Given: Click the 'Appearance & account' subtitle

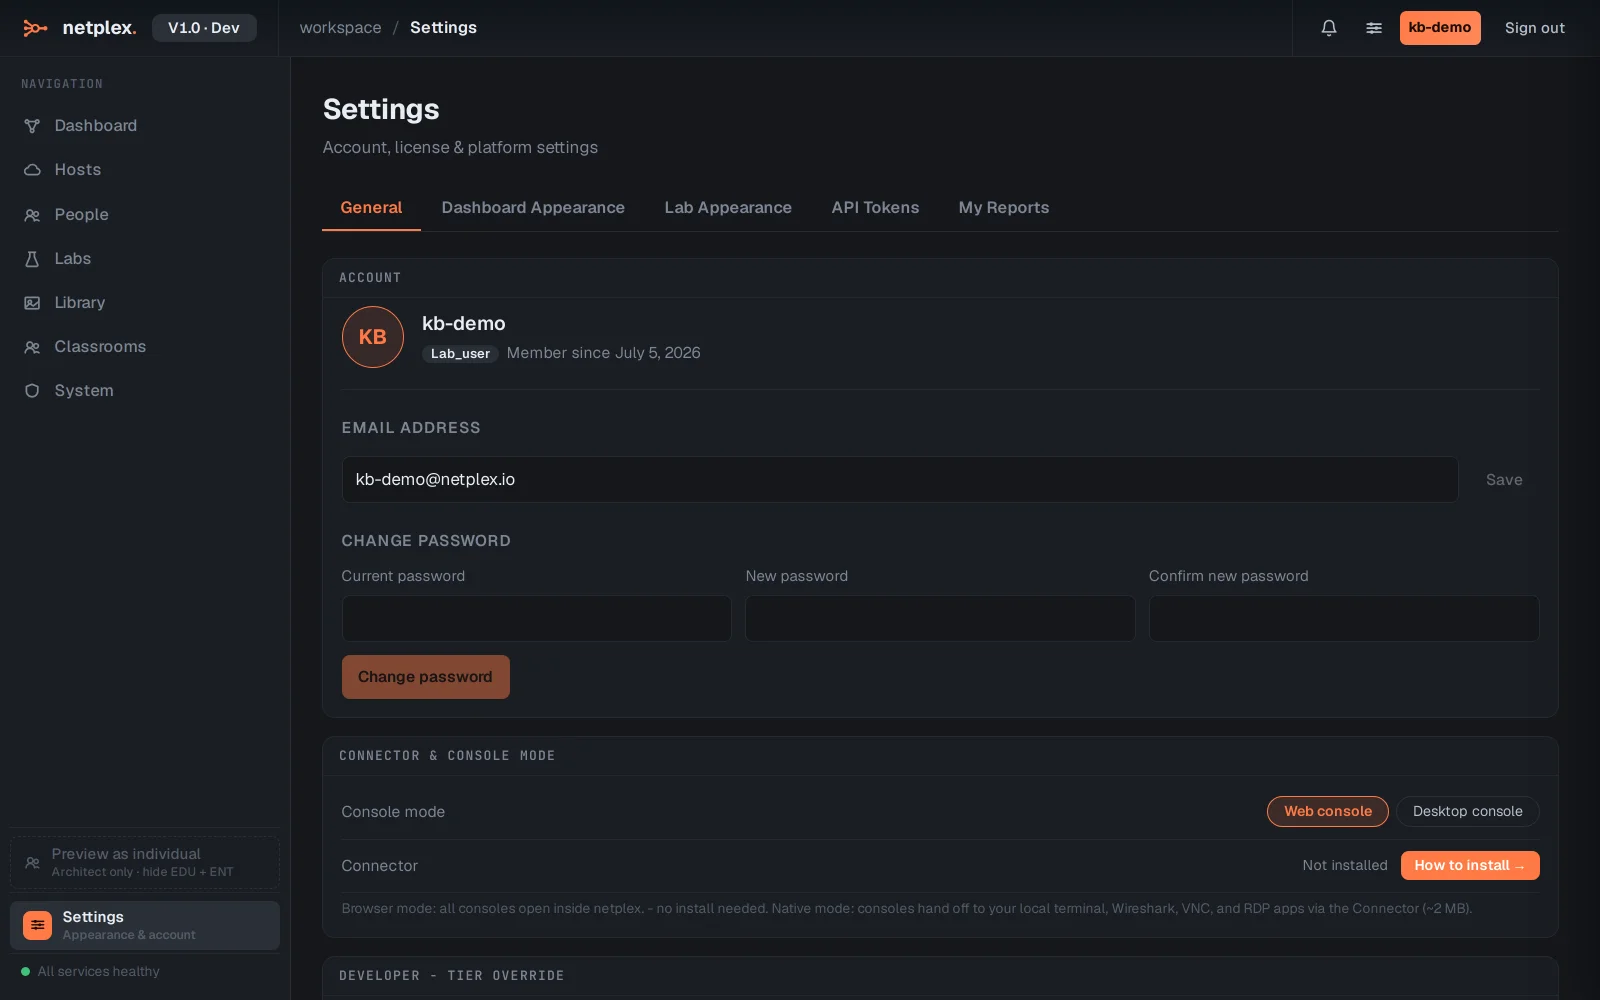Looking at the screenshot, I should click(129, 935).
